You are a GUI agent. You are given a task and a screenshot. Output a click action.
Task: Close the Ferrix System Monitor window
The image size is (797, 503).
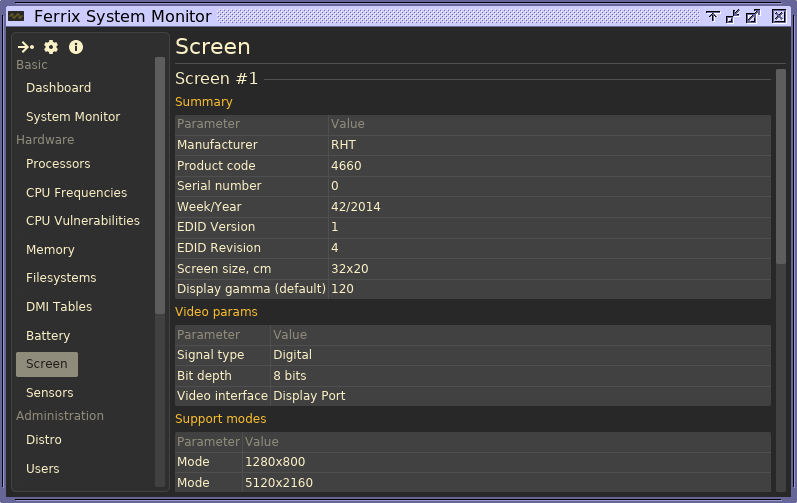pyautogui.click(x=779, y=16)
